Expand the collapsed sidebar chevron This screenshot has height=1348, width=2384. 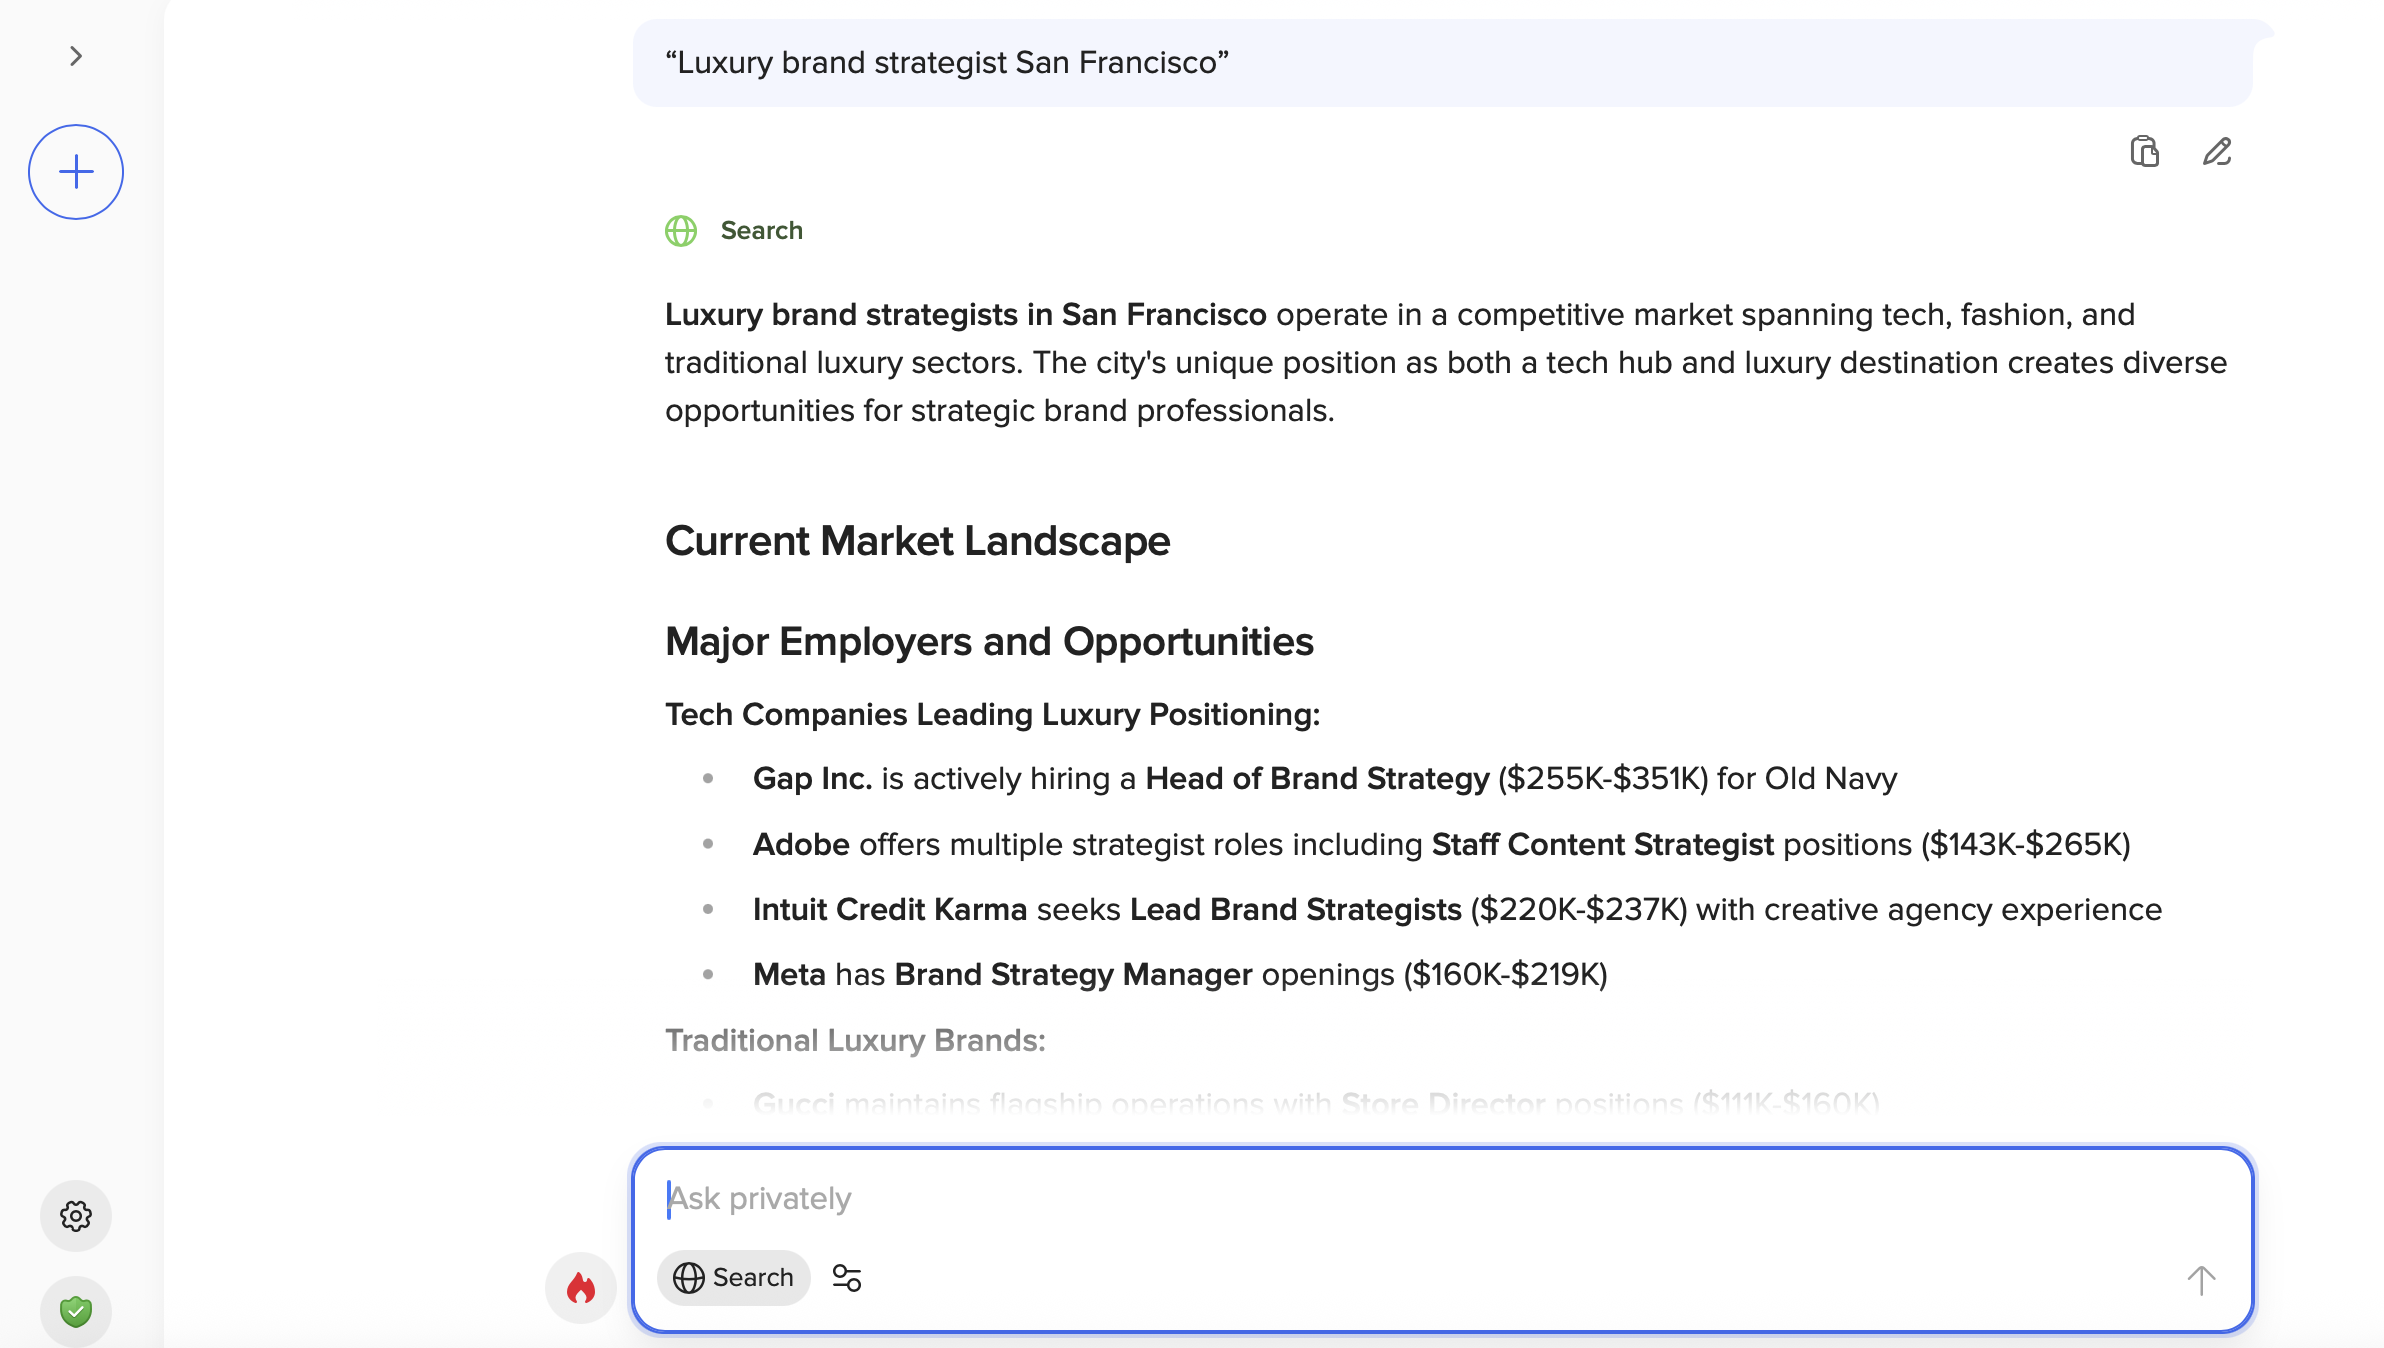click(x=76, y=56)
